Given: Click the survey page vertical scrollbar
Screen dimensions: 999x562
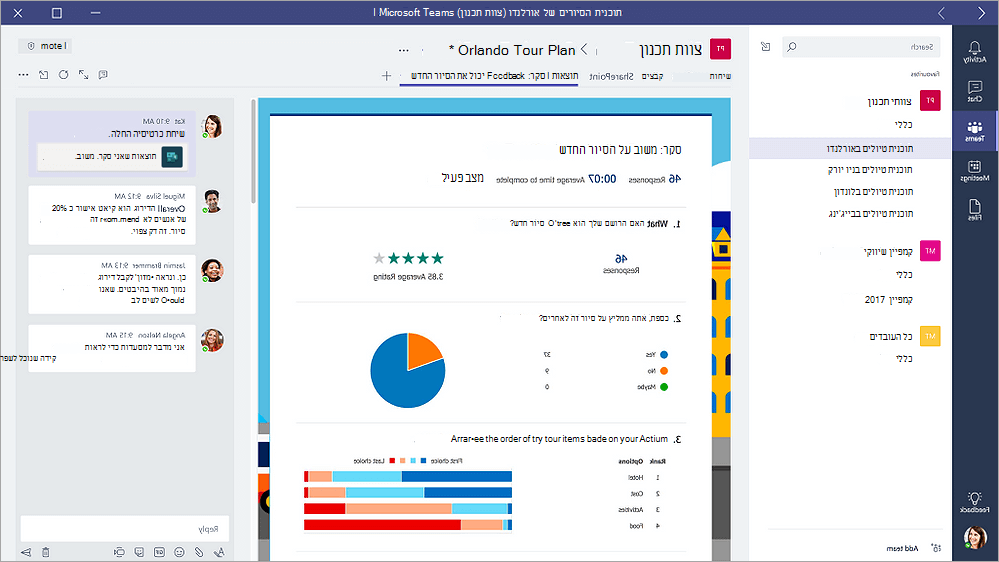Looking at the screenshot, I should (x=254, y=153).
